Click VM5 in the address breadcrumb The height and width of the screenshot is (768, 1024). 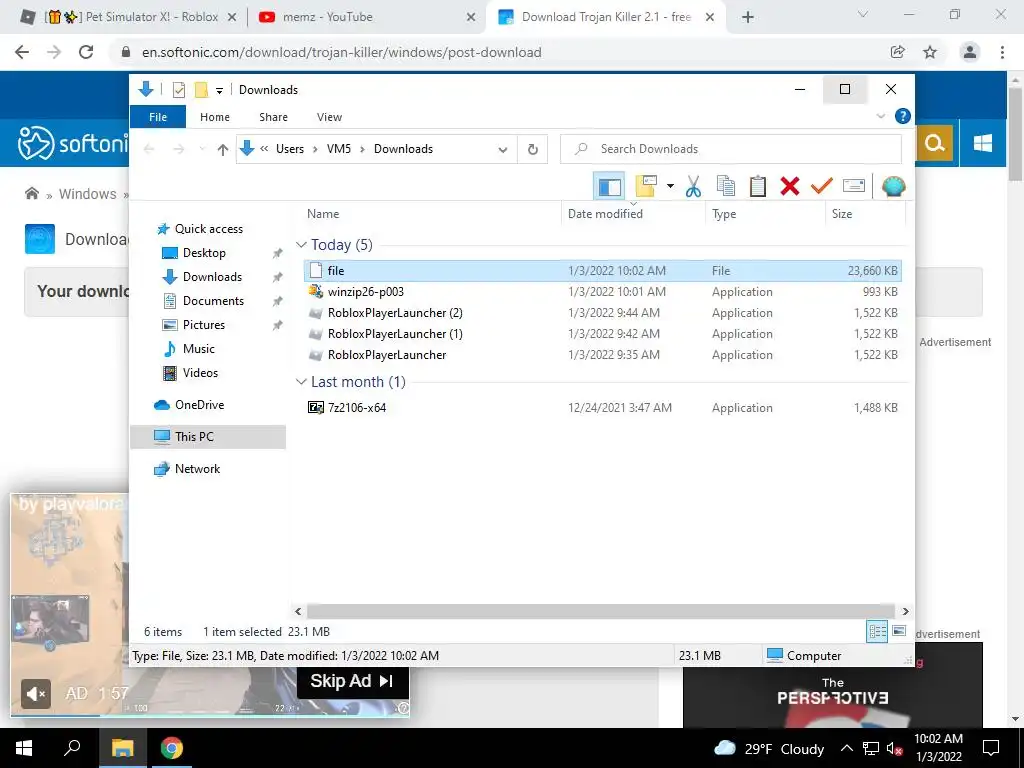pos(338,149)
